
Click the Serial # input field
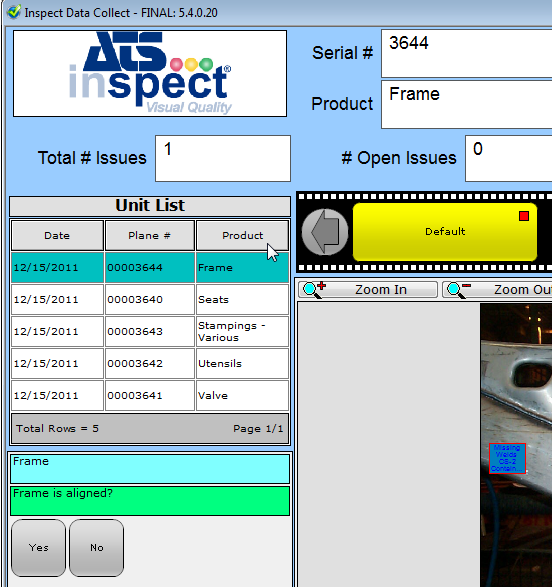pos(466,54)
